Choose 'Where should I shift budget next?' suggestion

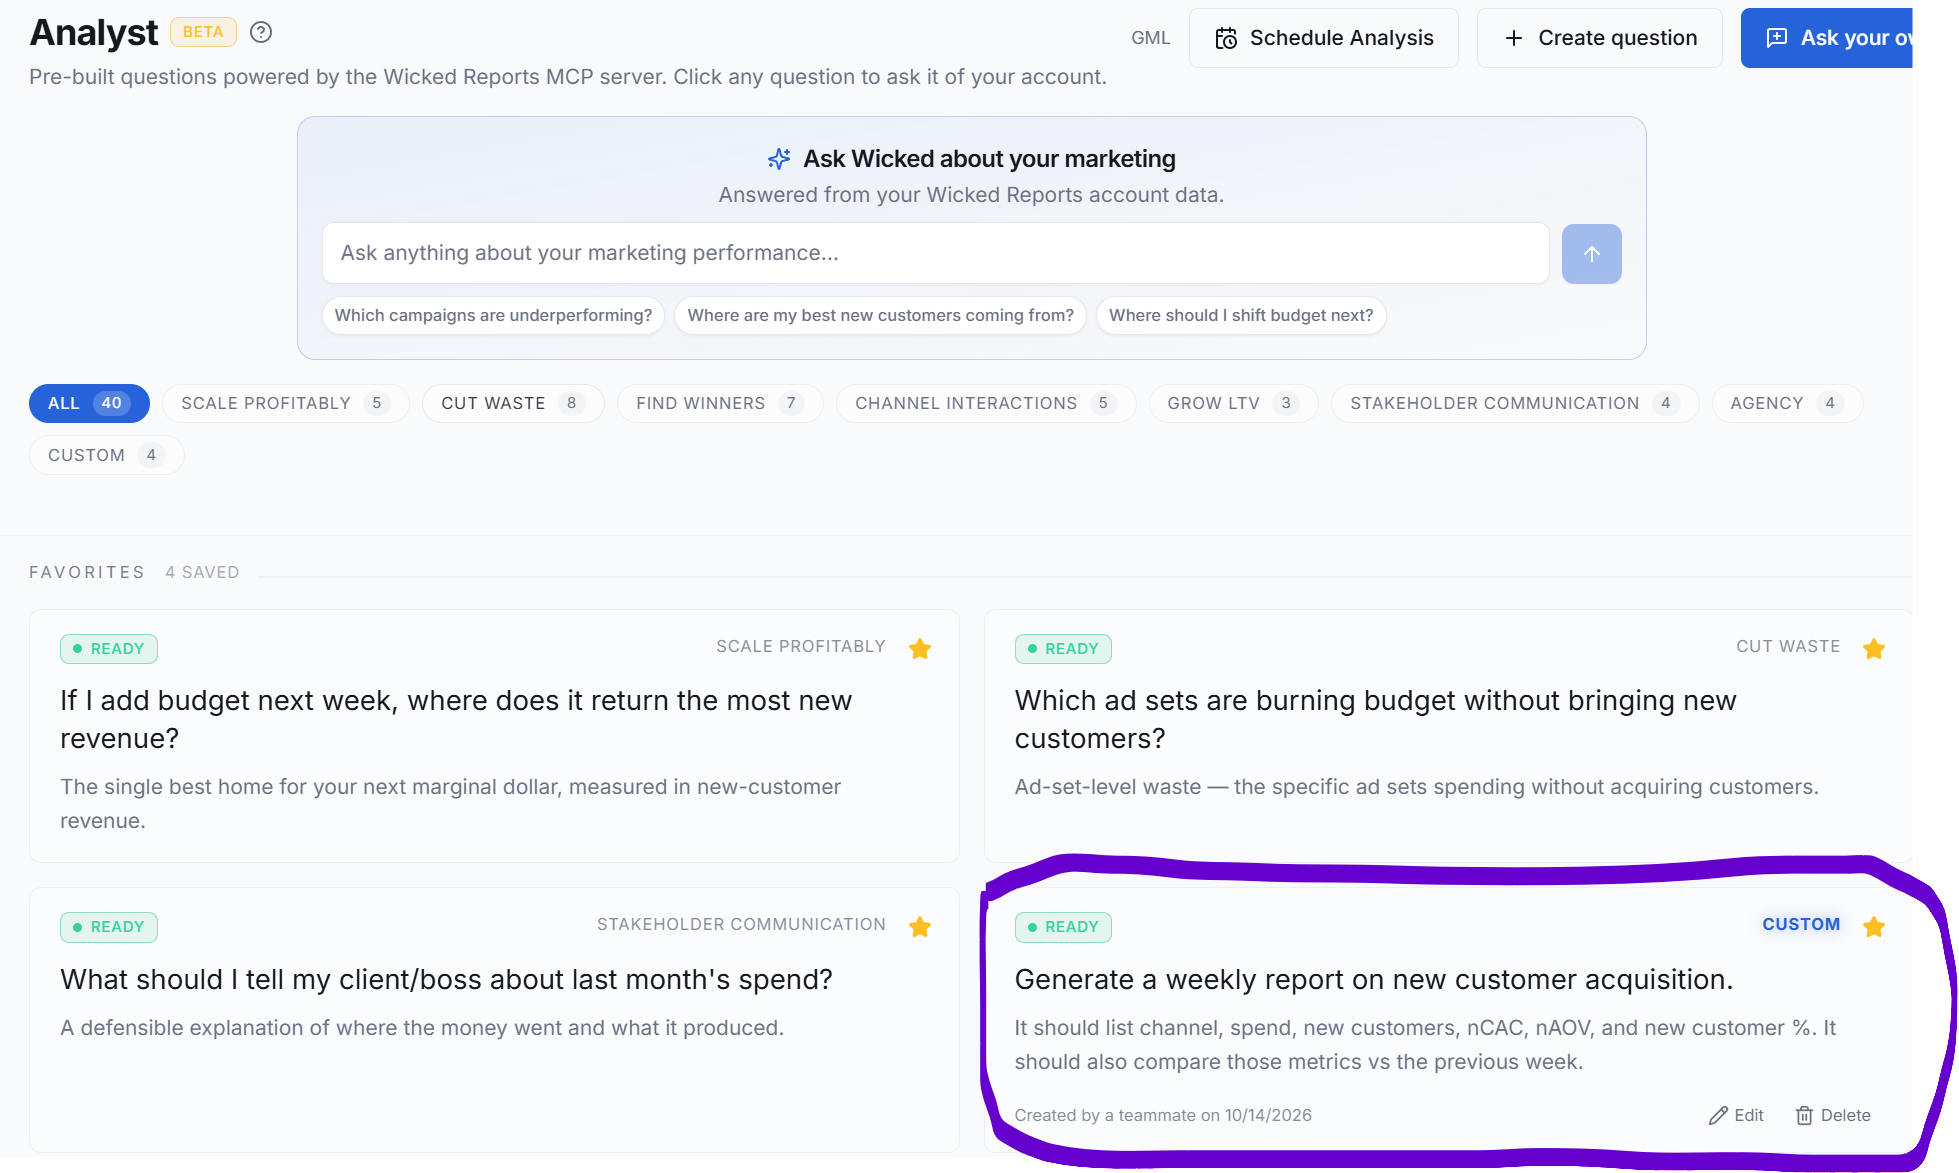point(1241,316)
